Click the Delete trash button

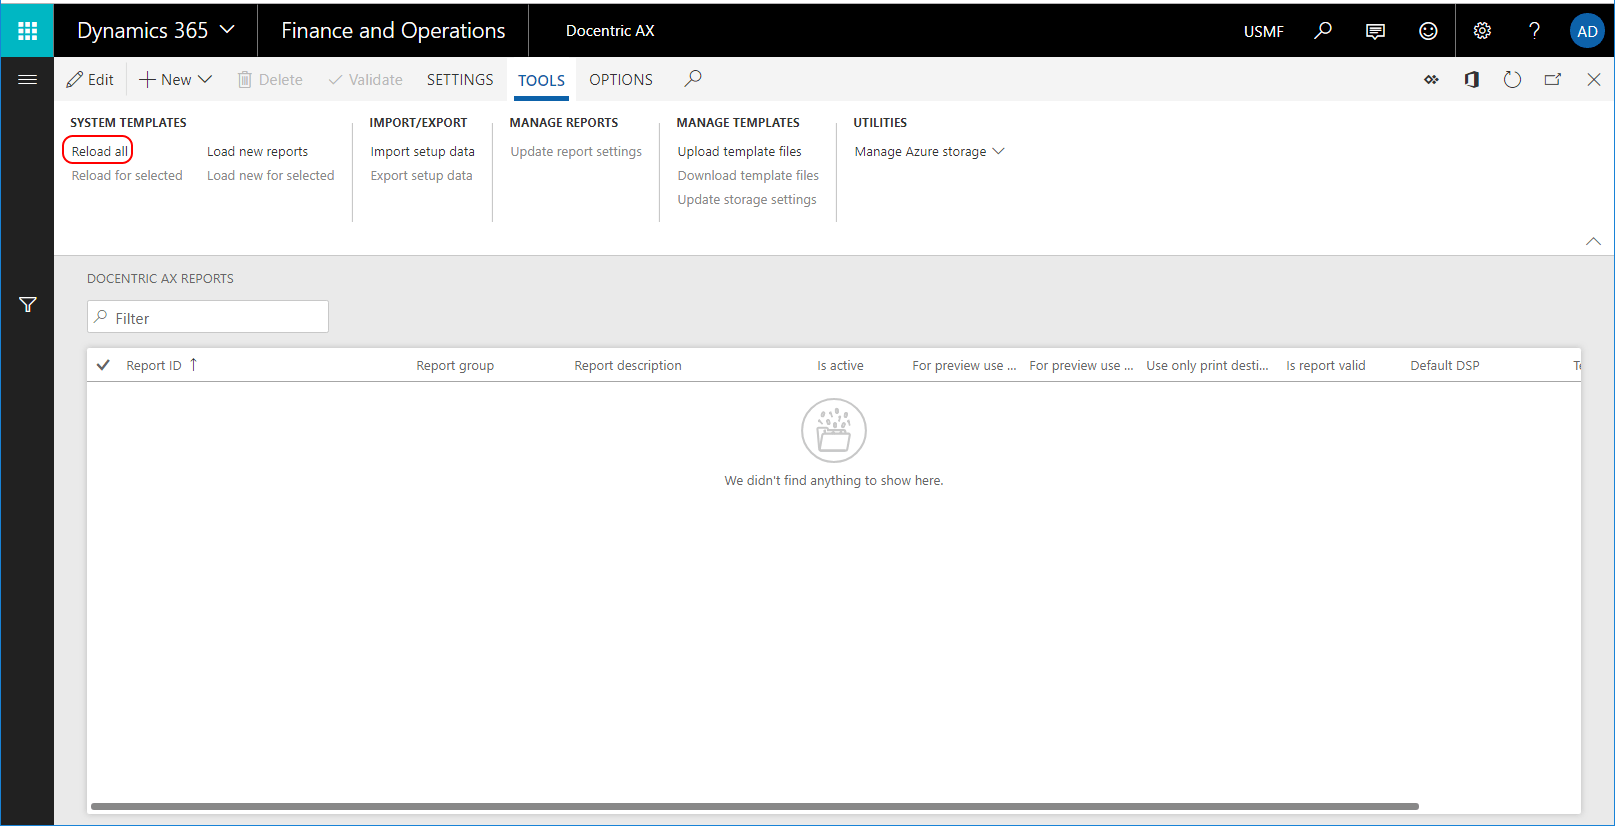[x=270, y=80]
